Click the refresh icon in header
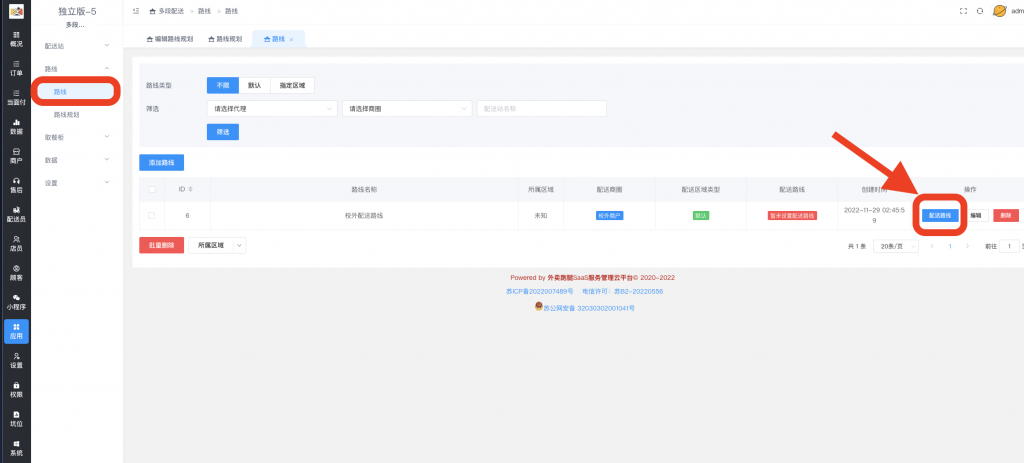The image size is (1024, 463). click(980, 11)
